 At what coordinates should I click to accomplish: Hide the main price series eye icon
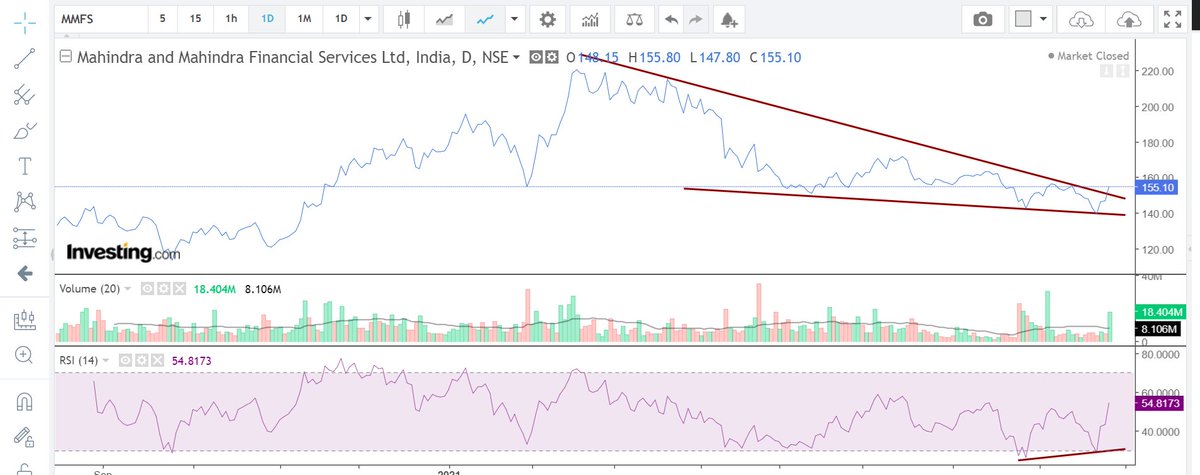click(x=537, y=58)
